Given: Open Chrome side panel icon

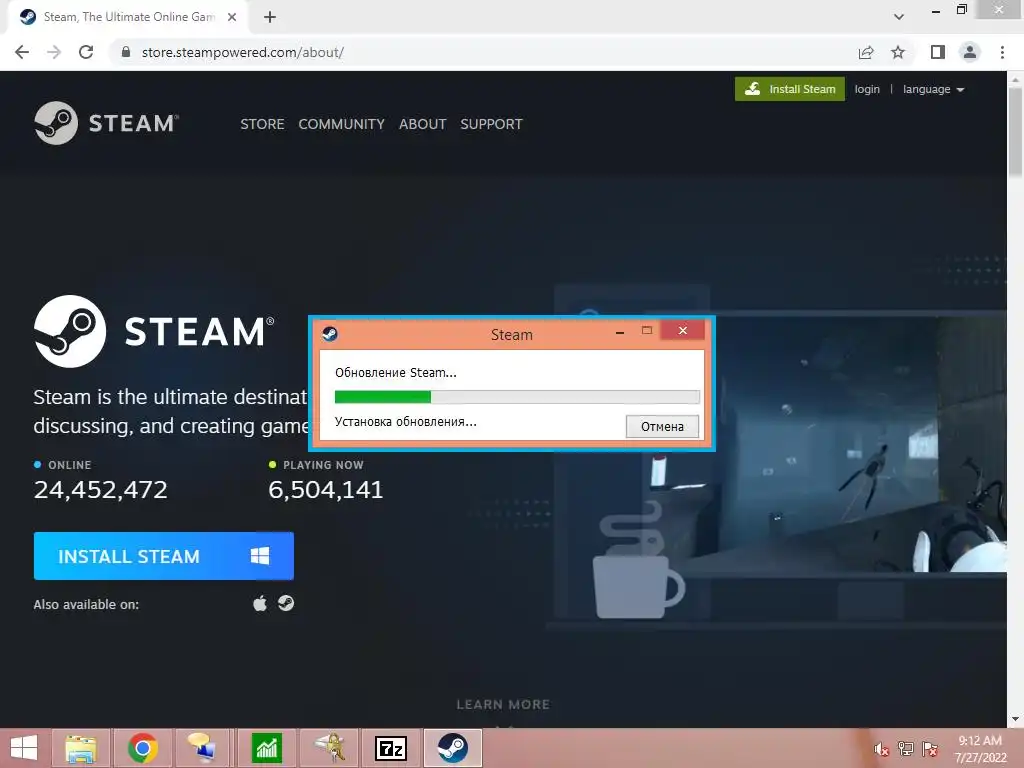Looking at the screenshot, I should click(938, 52).
